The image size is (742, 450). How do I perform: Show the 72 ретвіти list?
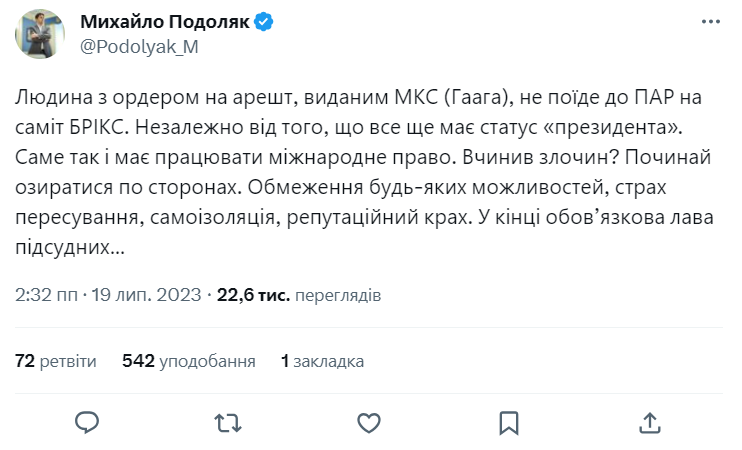click(x=56, y=361)
